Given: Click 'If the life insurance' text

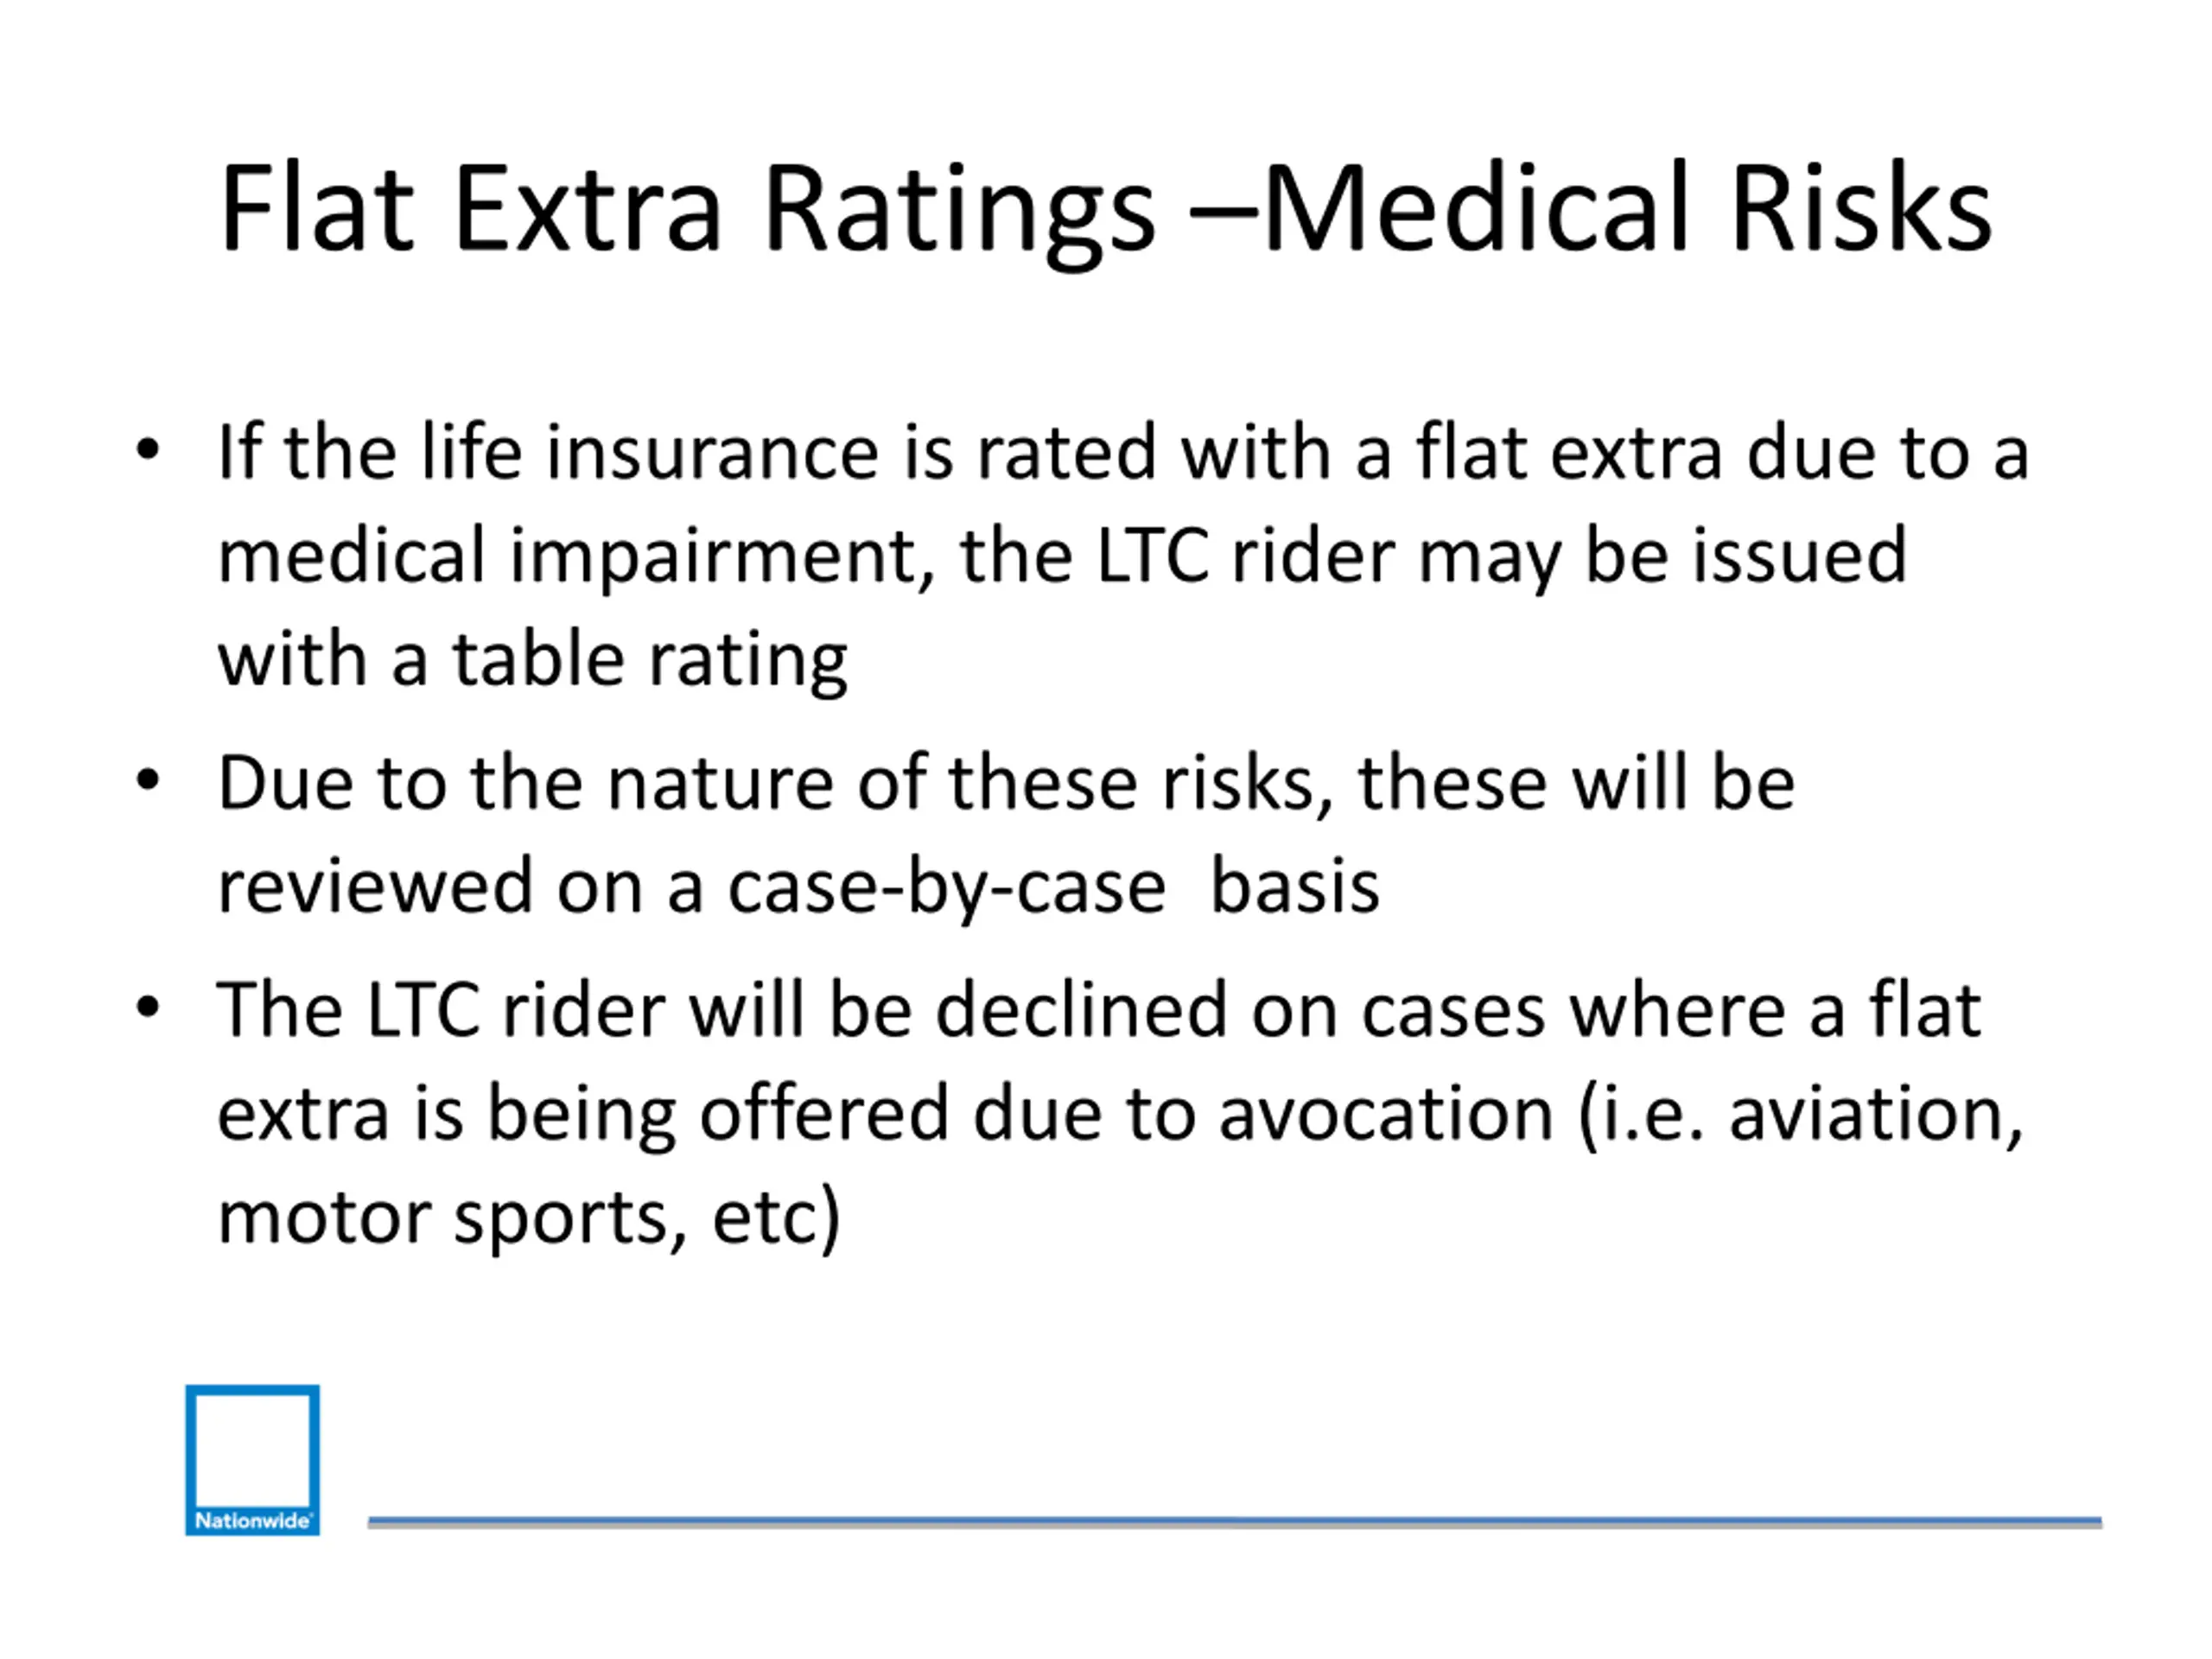Looking at the screenshot, I should 548,452.
